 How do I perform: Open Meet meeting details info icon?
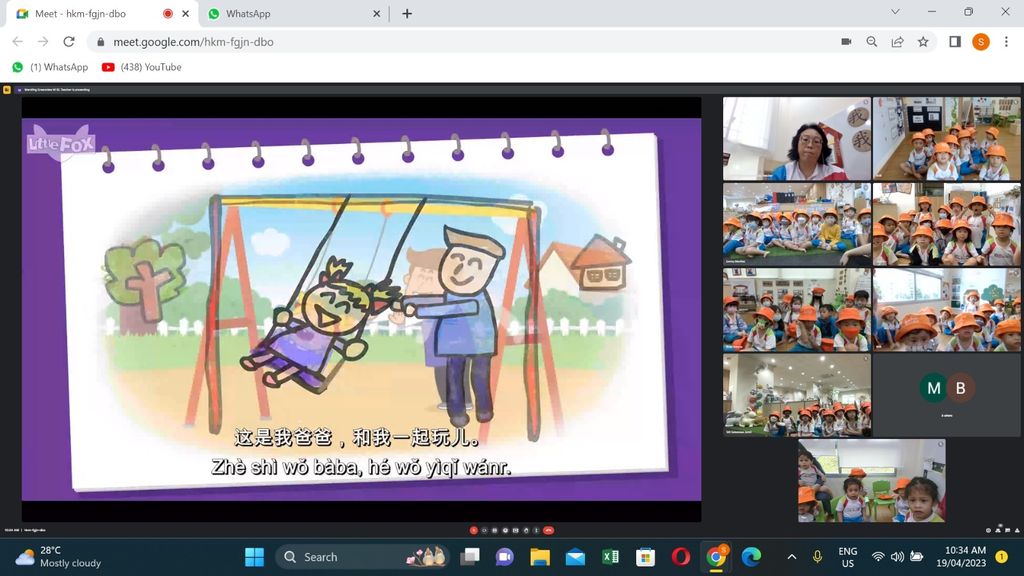(988, 530)
